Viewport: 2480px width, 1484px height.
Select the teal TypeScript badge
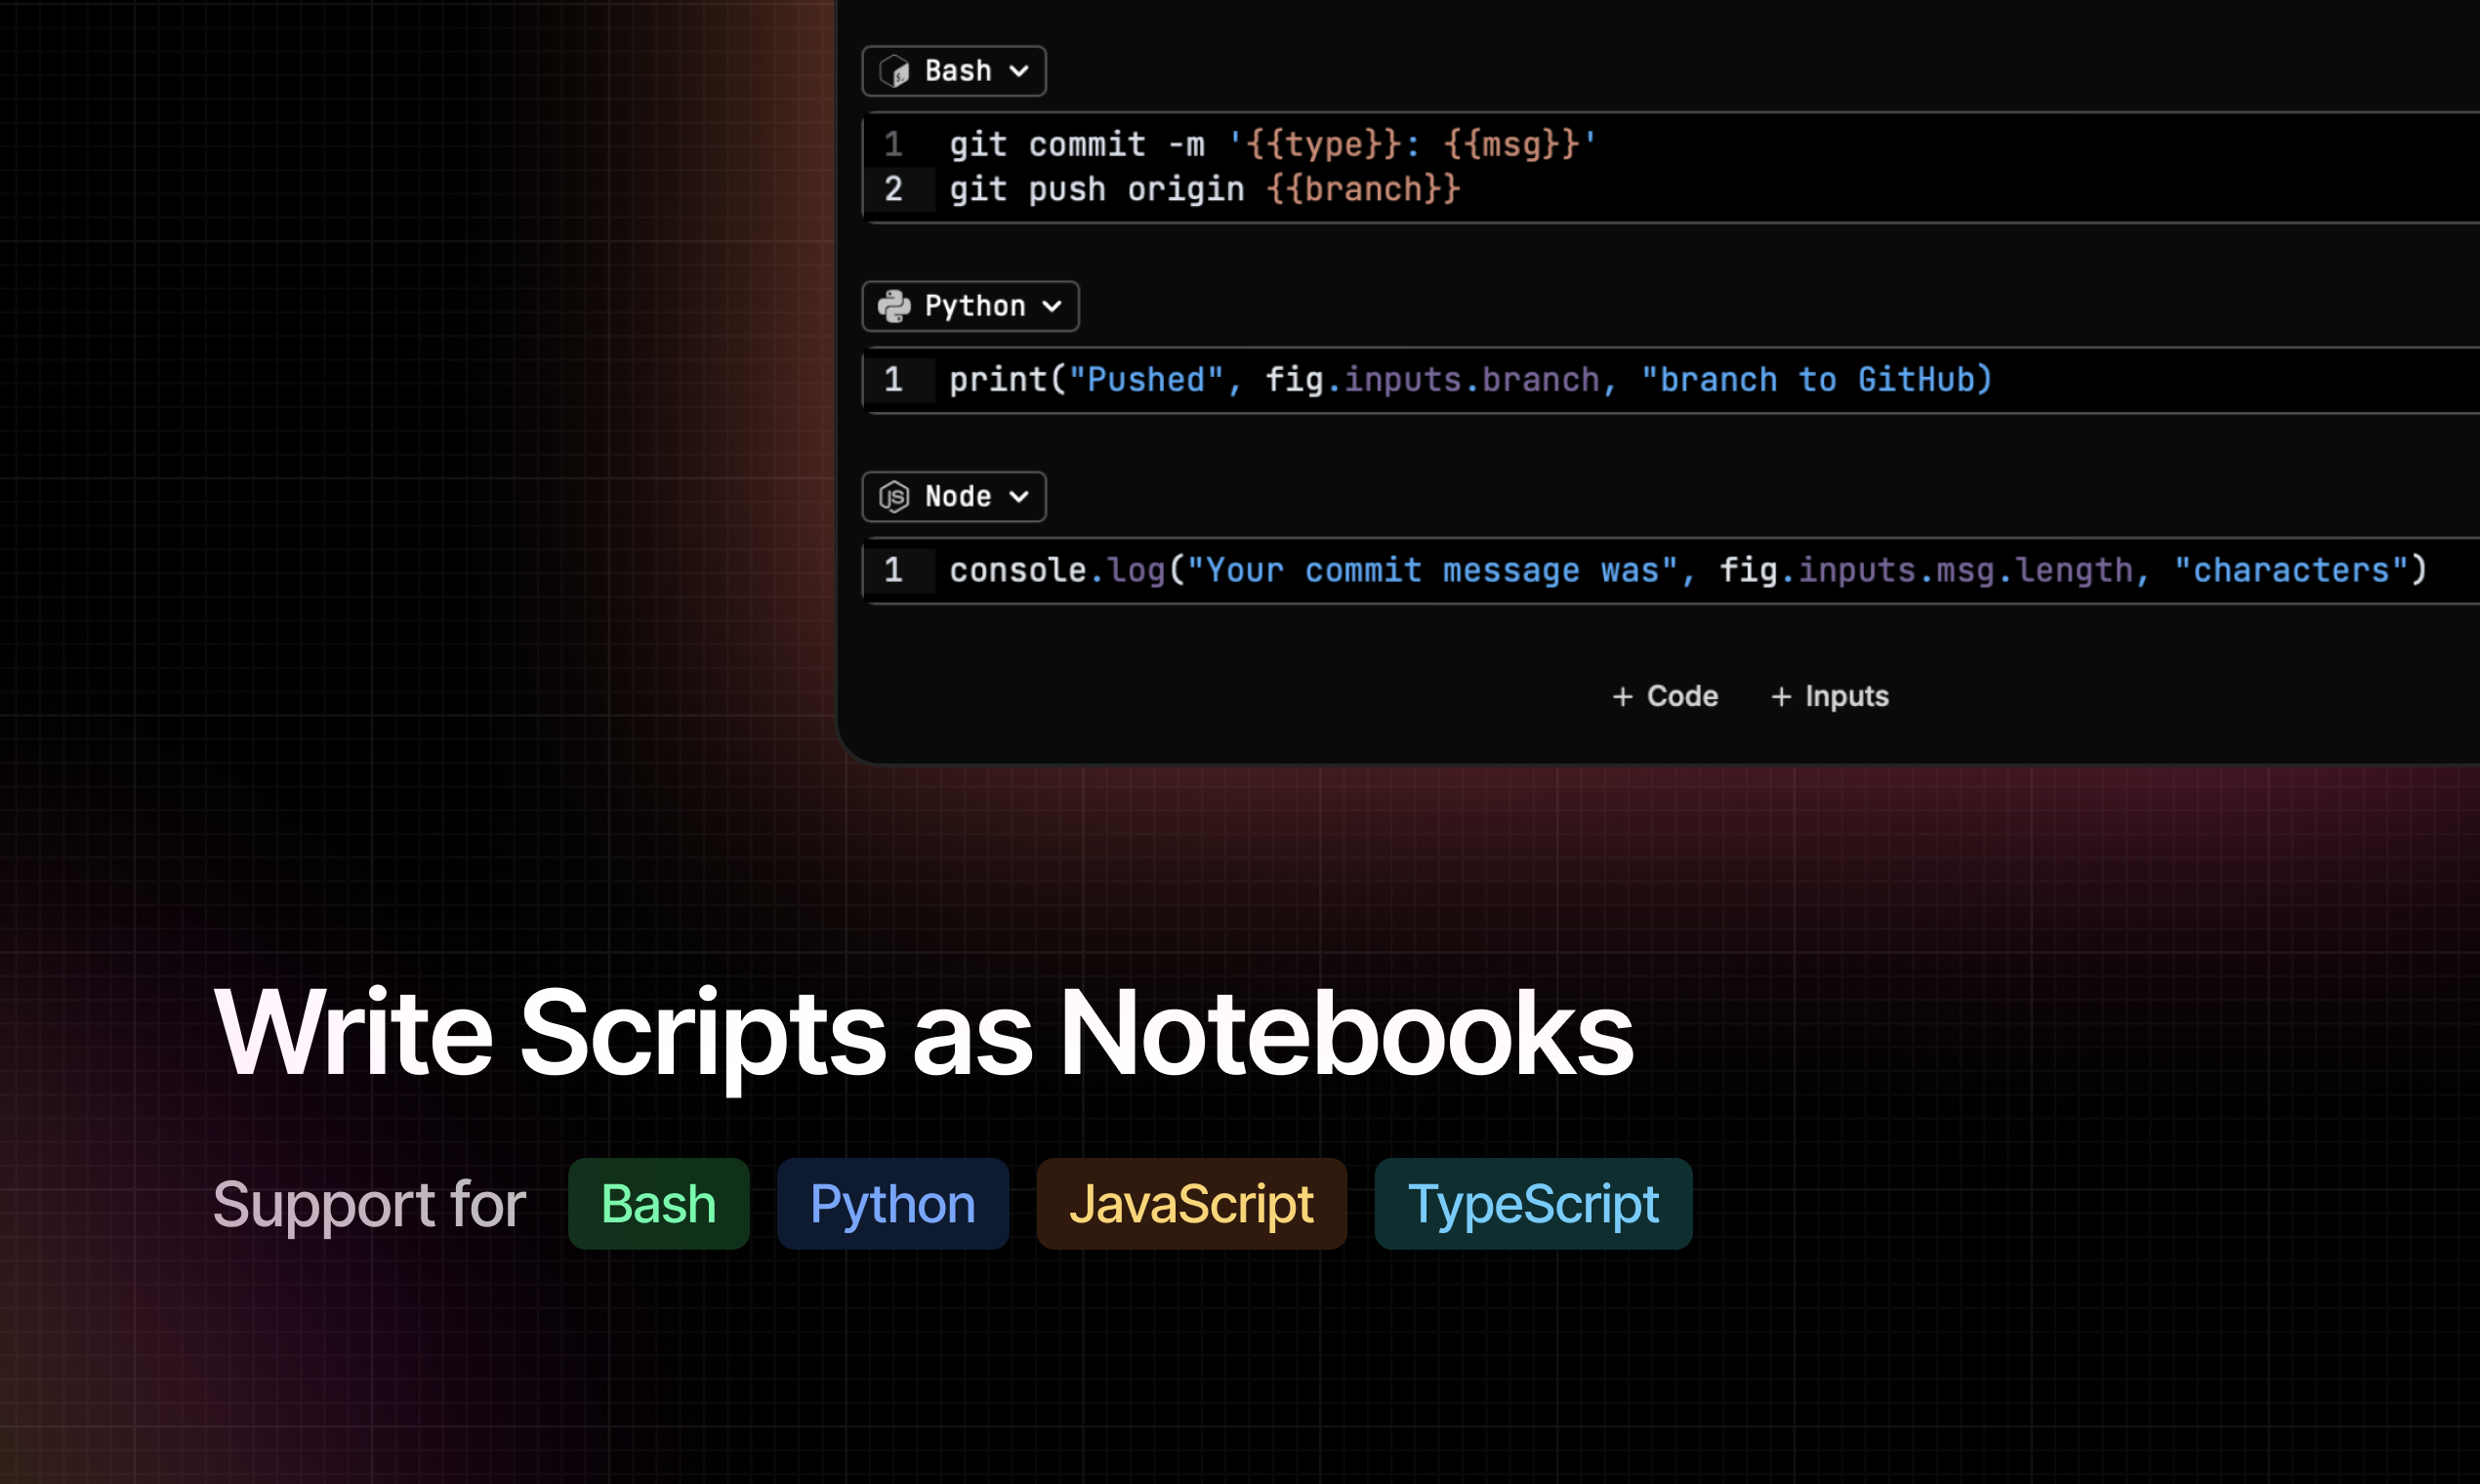1533,1204
